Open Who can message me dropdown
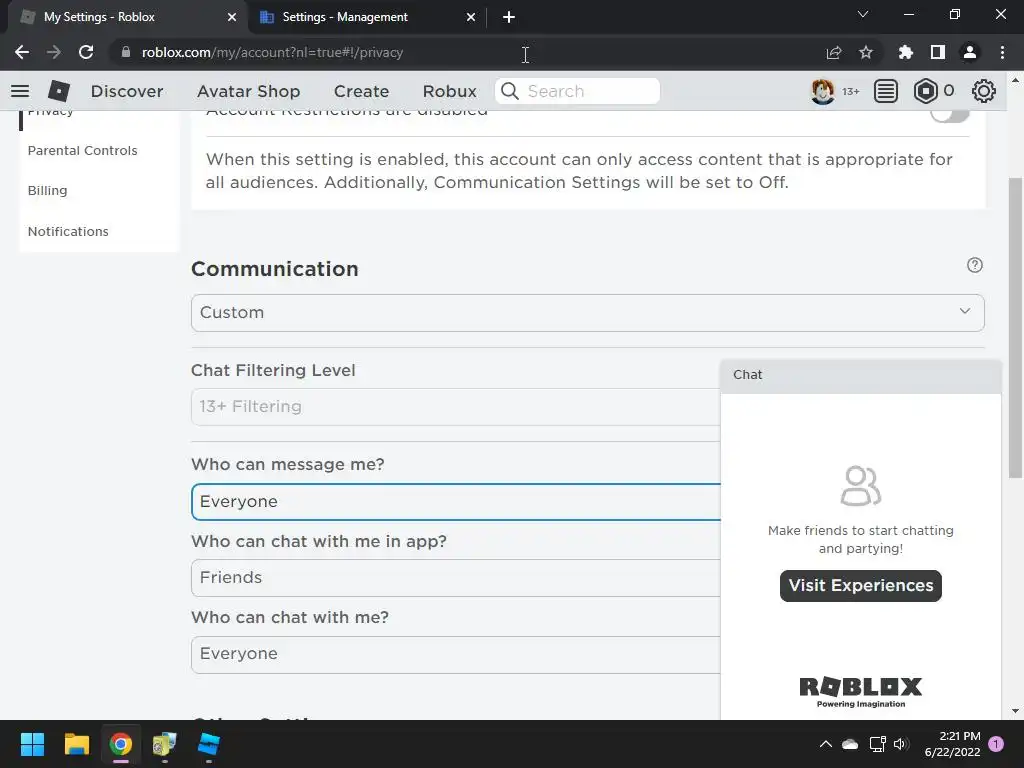 (456, 502)
